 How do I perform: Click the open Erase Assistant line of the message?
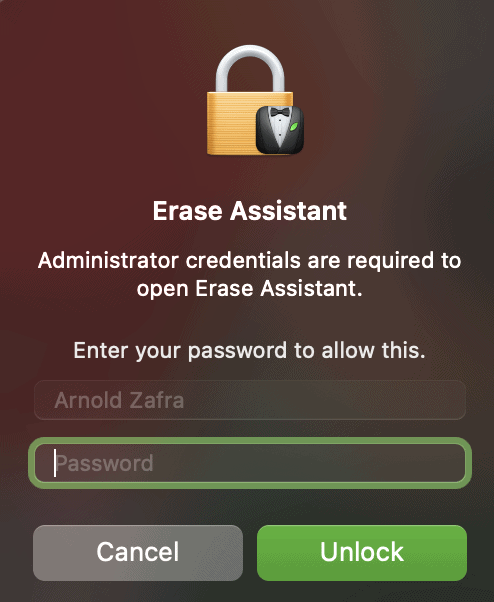click(250, 288)
